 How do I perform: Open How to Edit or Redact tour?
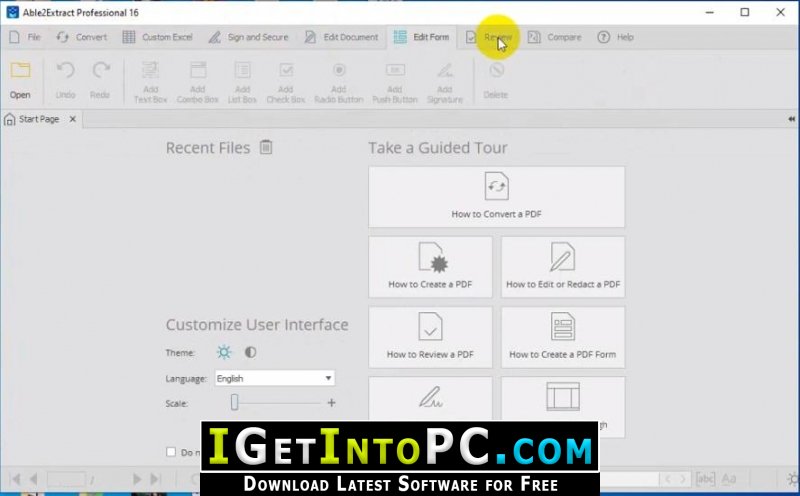(563, 267)
